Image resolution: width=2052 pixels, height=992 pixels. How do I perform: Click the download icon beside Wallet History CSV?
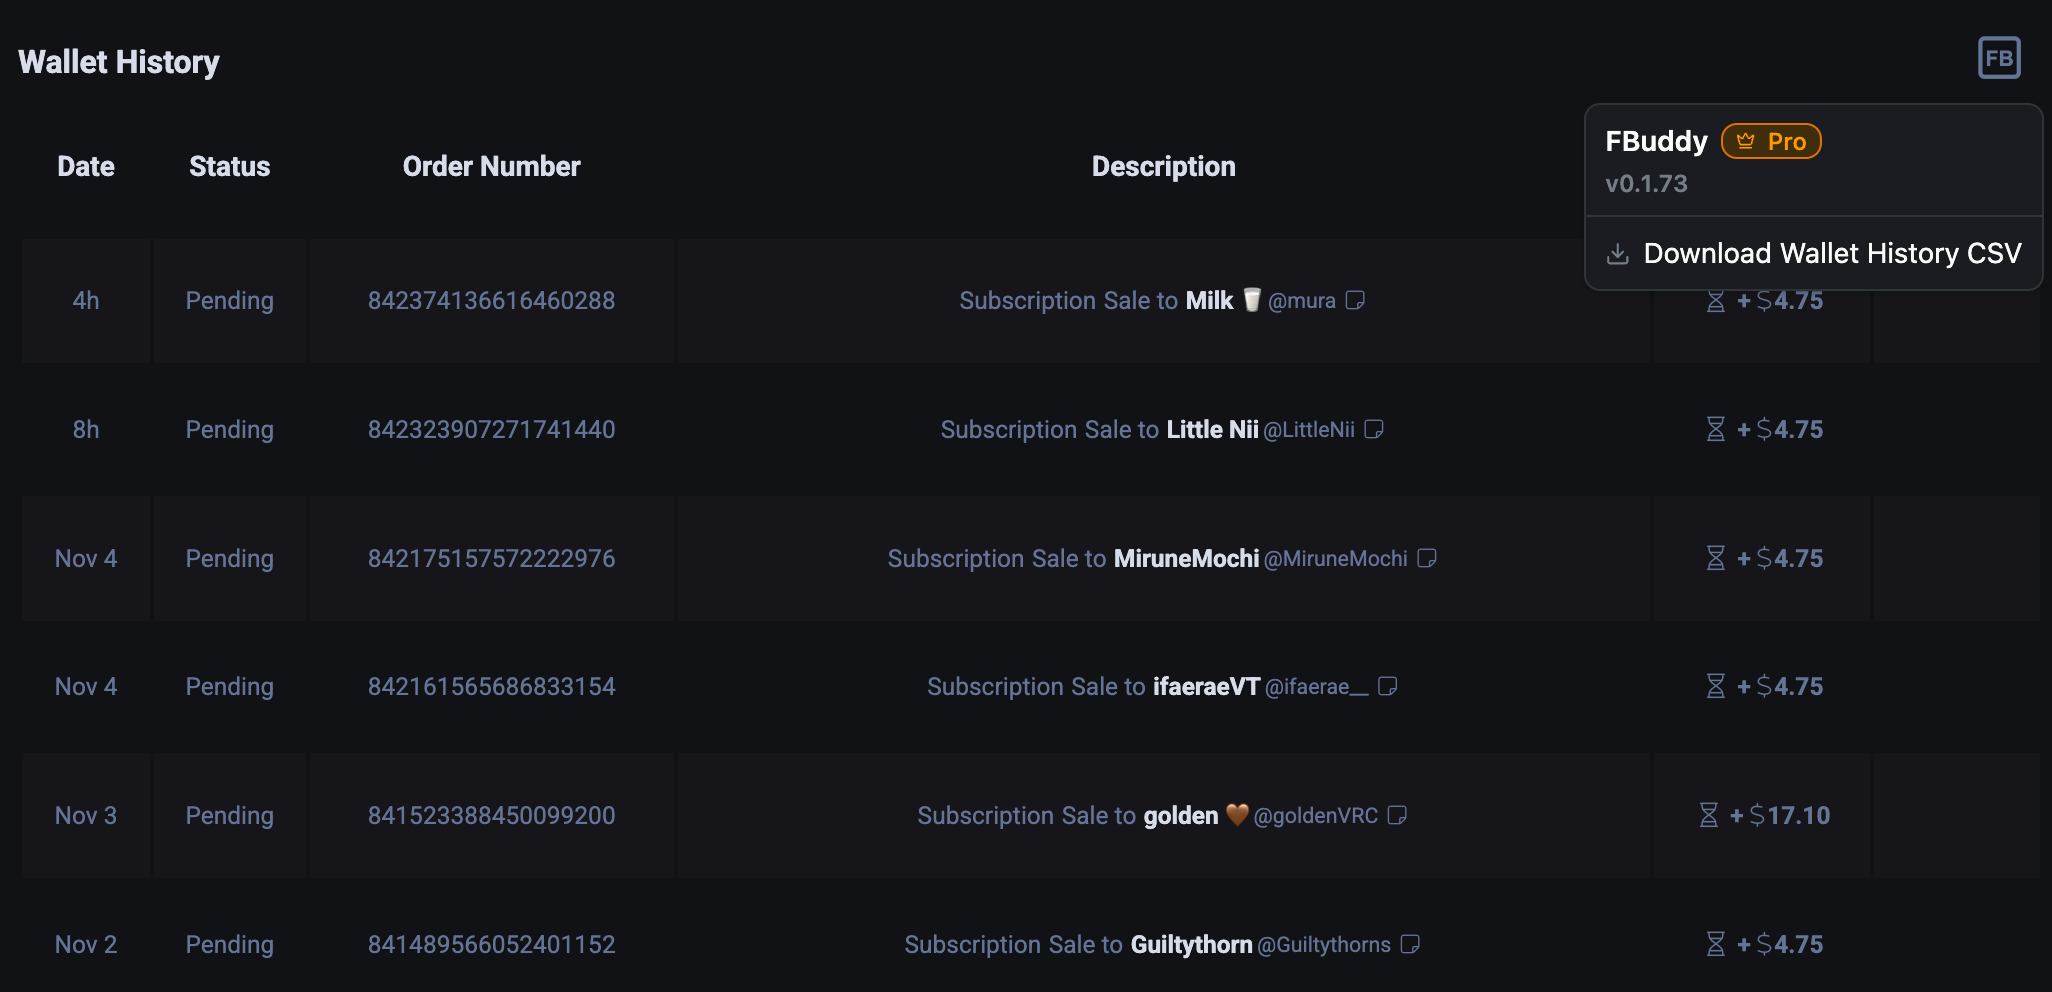pyautogui.click(x=1618, y=253)
